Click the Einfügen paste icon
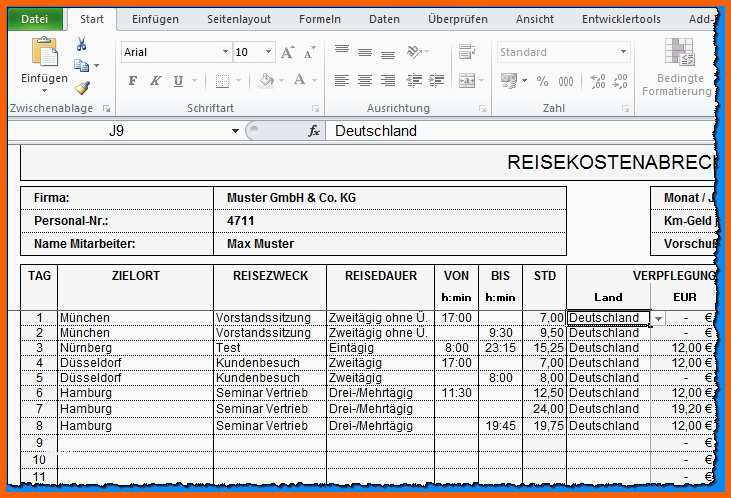 click(x=45, y=53)
